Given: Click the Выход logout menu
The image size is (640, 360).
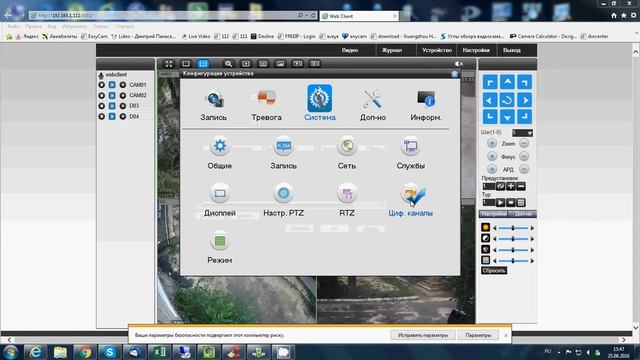Looking at the screenshot, I should pos(512,50).
